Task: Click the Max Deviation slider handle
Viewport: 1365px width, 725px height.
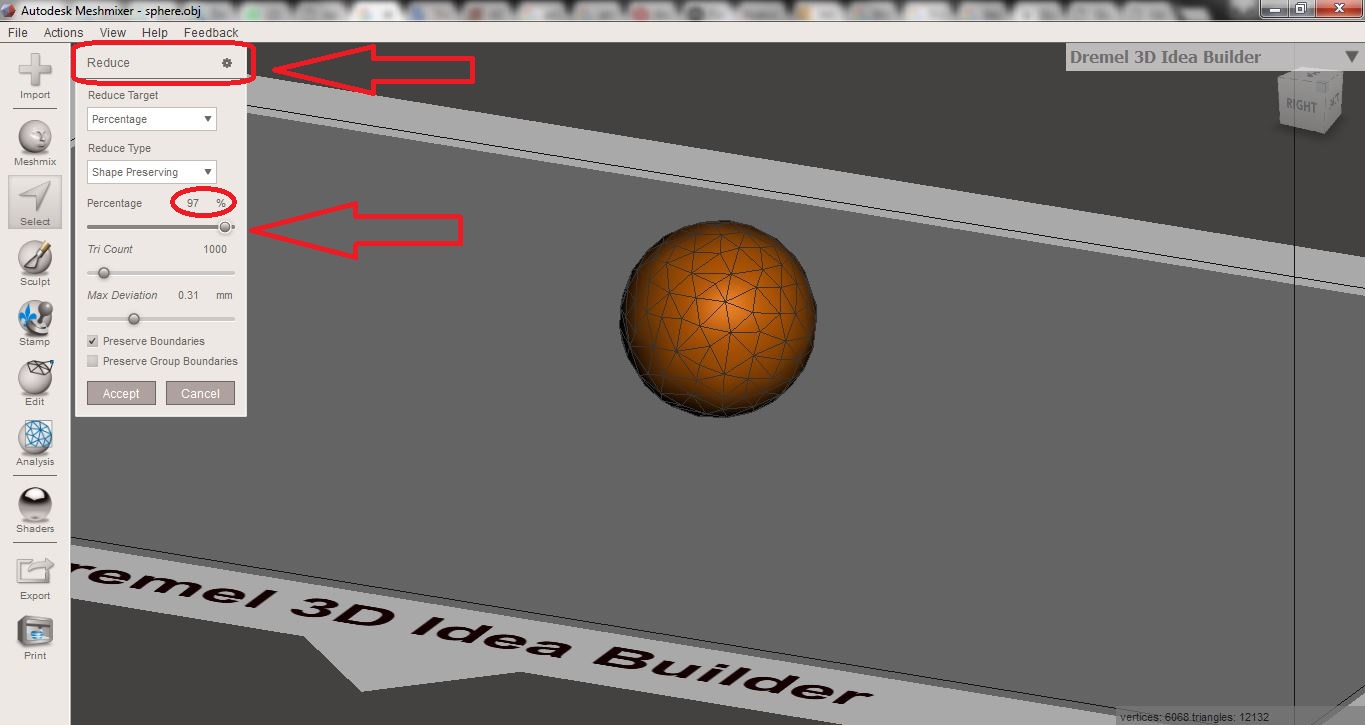Action: 134,319
